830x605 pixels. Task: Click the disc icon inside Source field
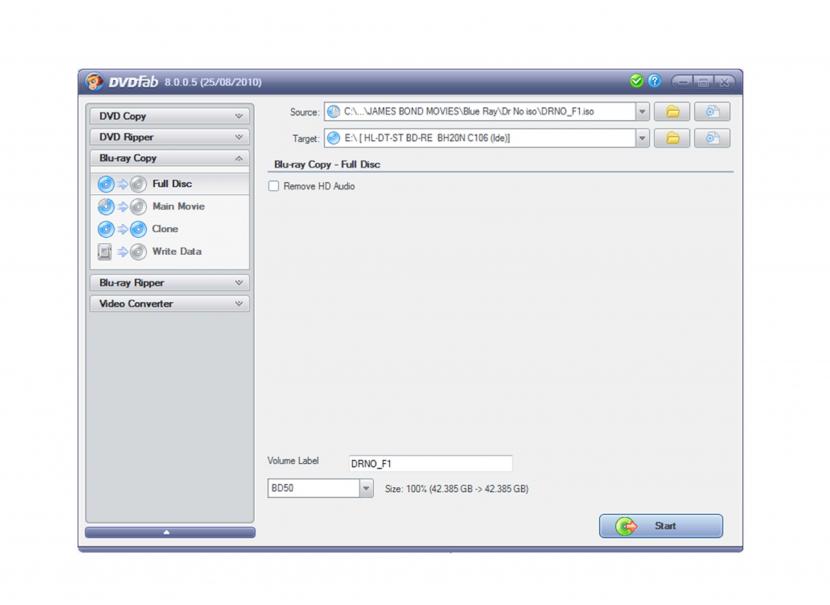(333, 112)
